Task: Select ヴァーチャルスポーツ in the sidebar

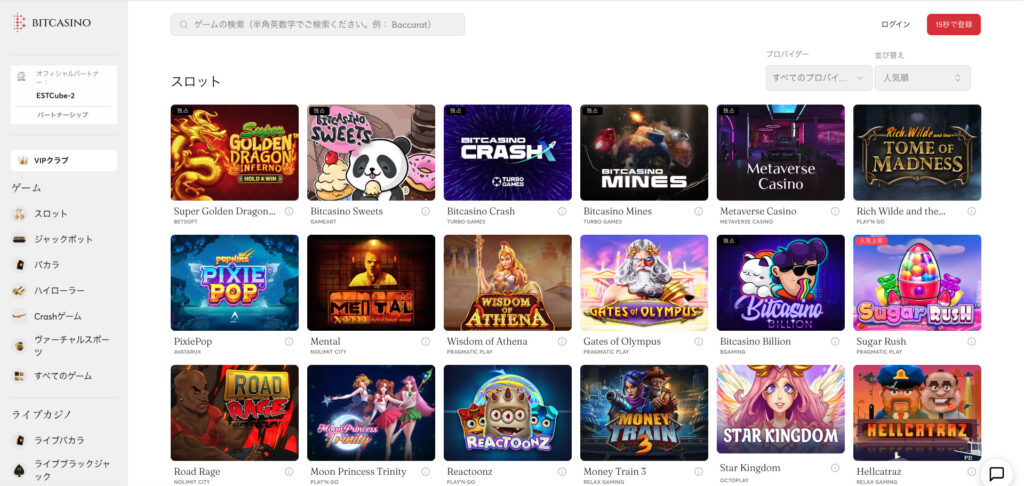Action: (x=72, y=346)
